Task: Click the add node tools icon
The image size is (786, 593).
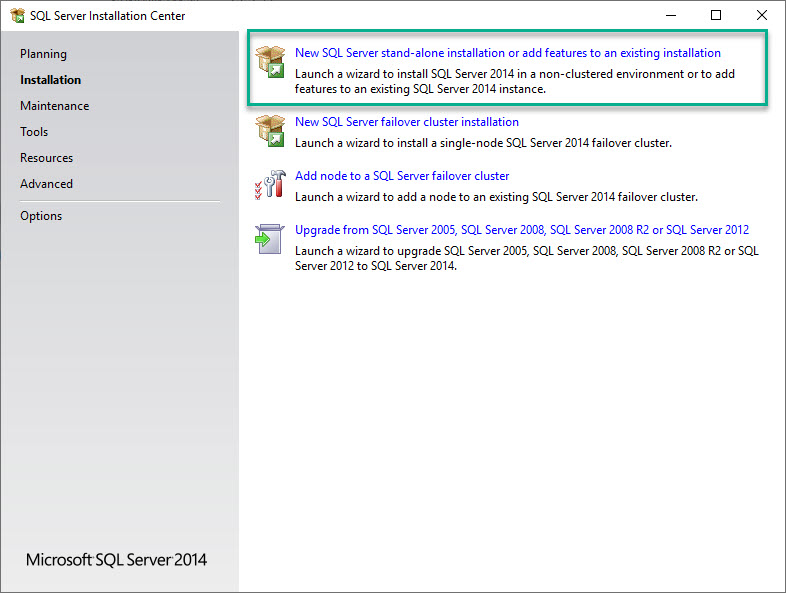Action: pos(270,184)
